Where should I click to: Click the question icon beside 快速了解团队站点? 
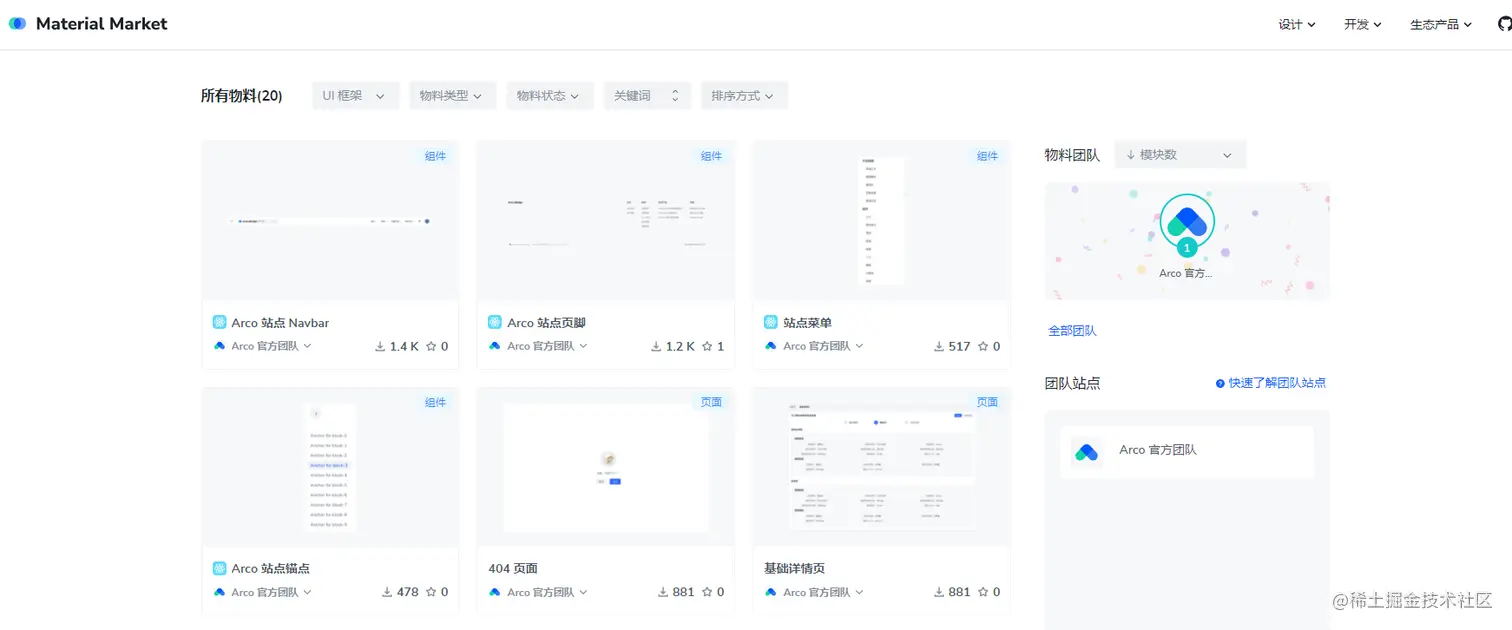coord(1220,383)
